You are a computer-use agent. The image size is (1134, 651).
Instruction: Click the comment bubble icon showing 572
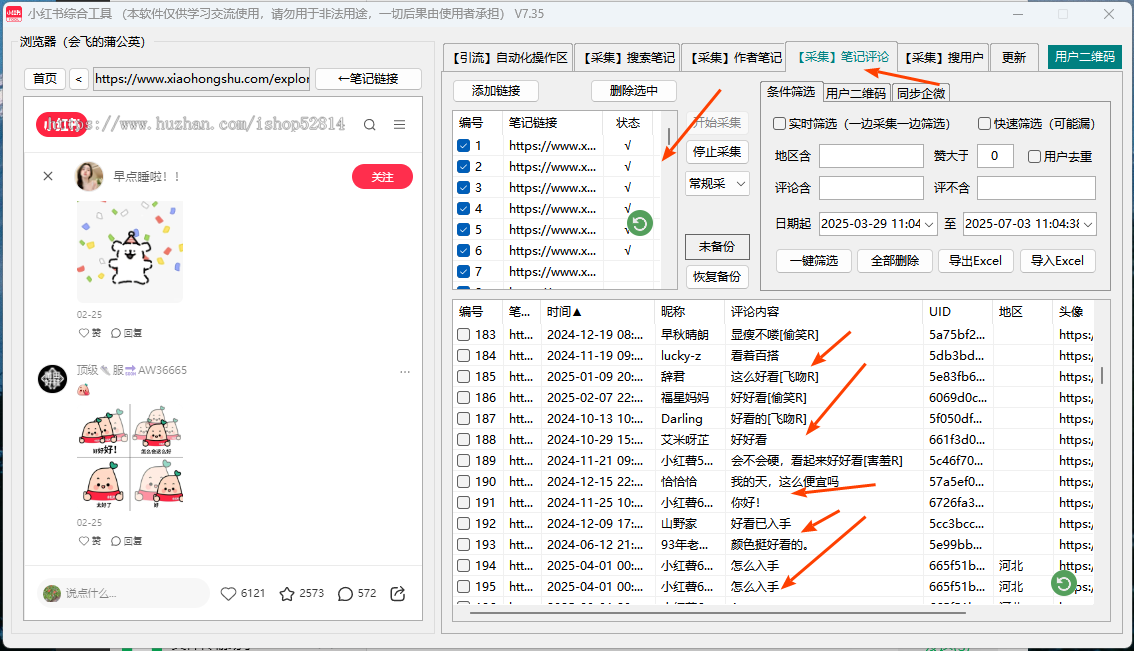346,594
